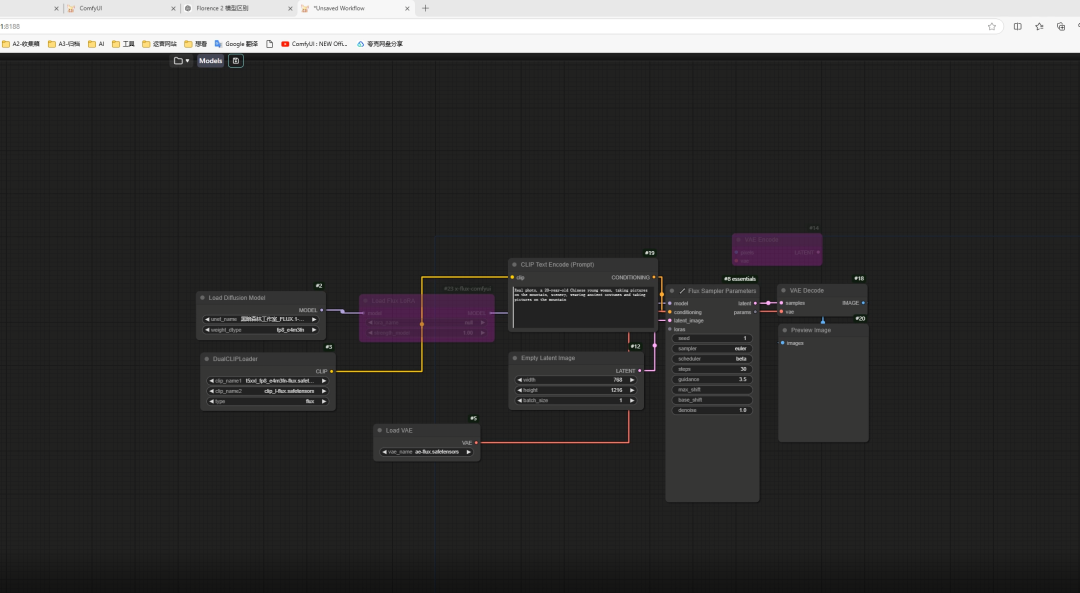This screenshot has width=1080, height=593.
Task: Click the right arrow on the unet_name selector
Action: (314, 319)
